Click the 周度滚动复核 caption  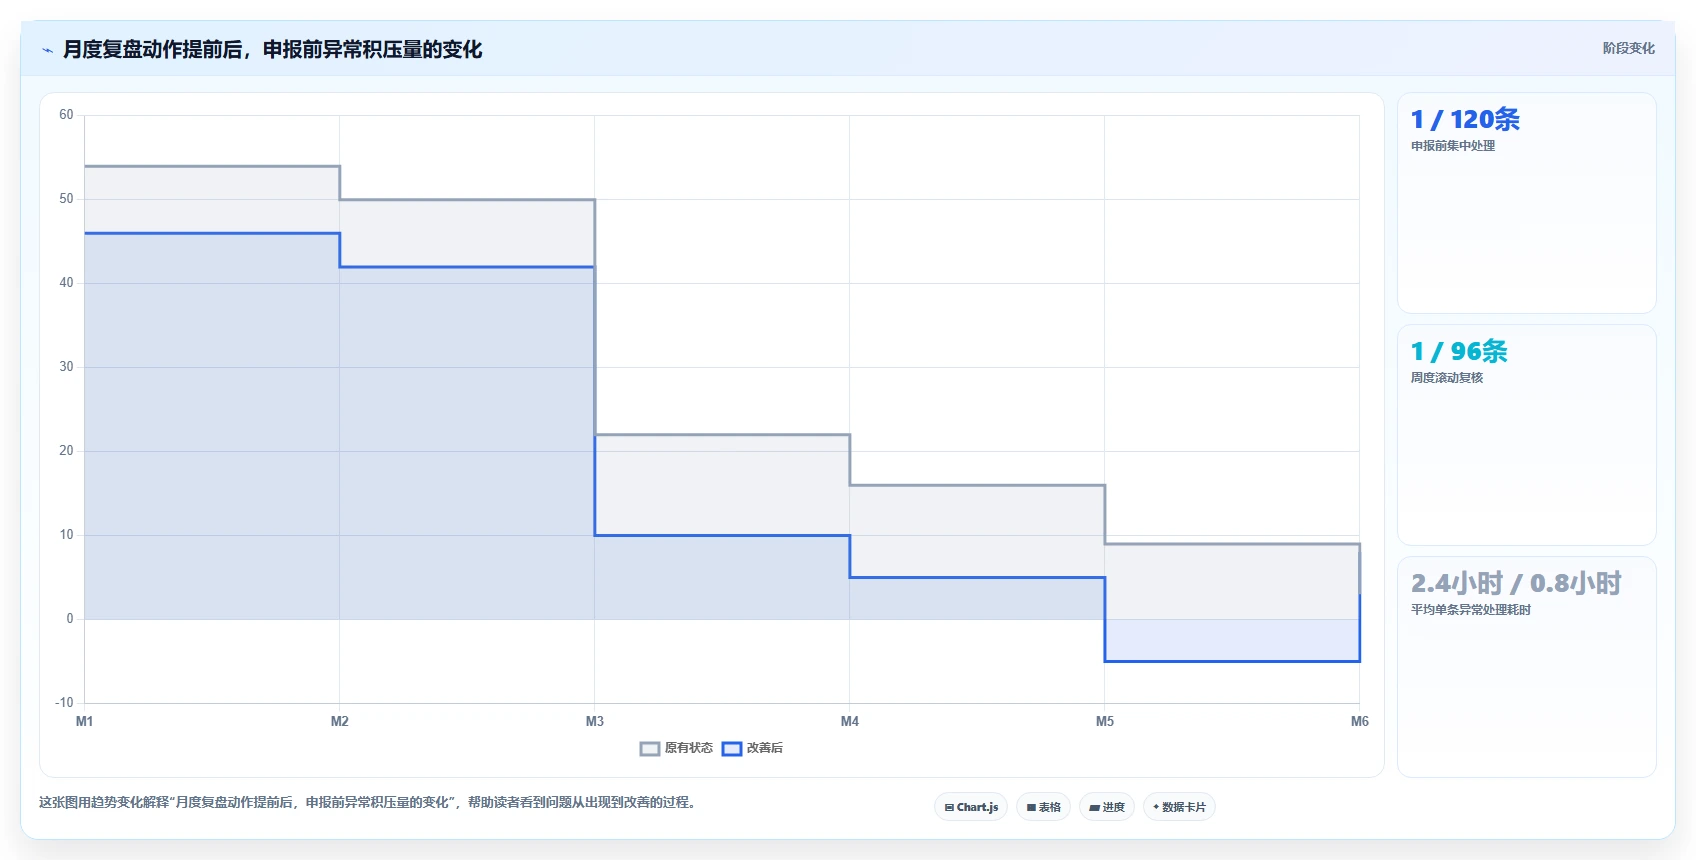(1447, 378)
